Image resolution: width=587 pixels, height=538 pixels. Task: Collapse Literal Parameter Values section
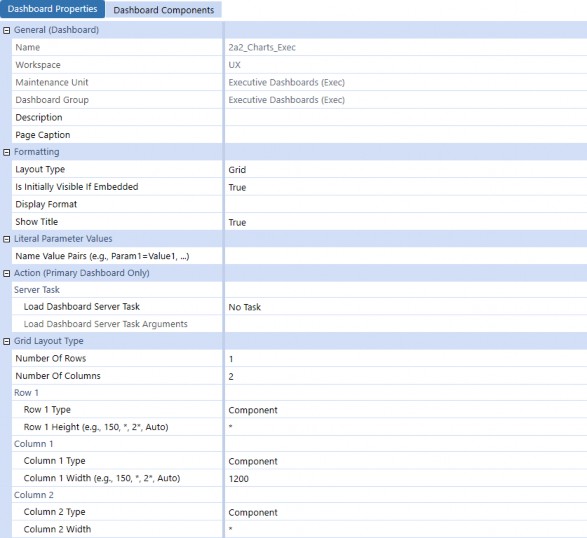click(6, 239)
